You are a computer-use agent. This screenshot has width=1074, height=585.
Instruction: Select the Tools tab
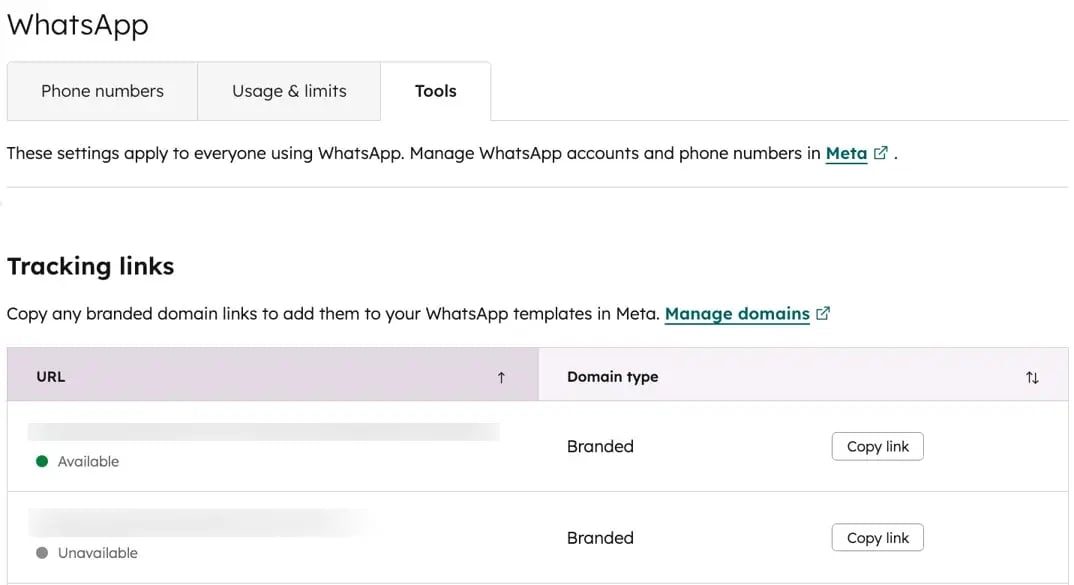[436, 91]
